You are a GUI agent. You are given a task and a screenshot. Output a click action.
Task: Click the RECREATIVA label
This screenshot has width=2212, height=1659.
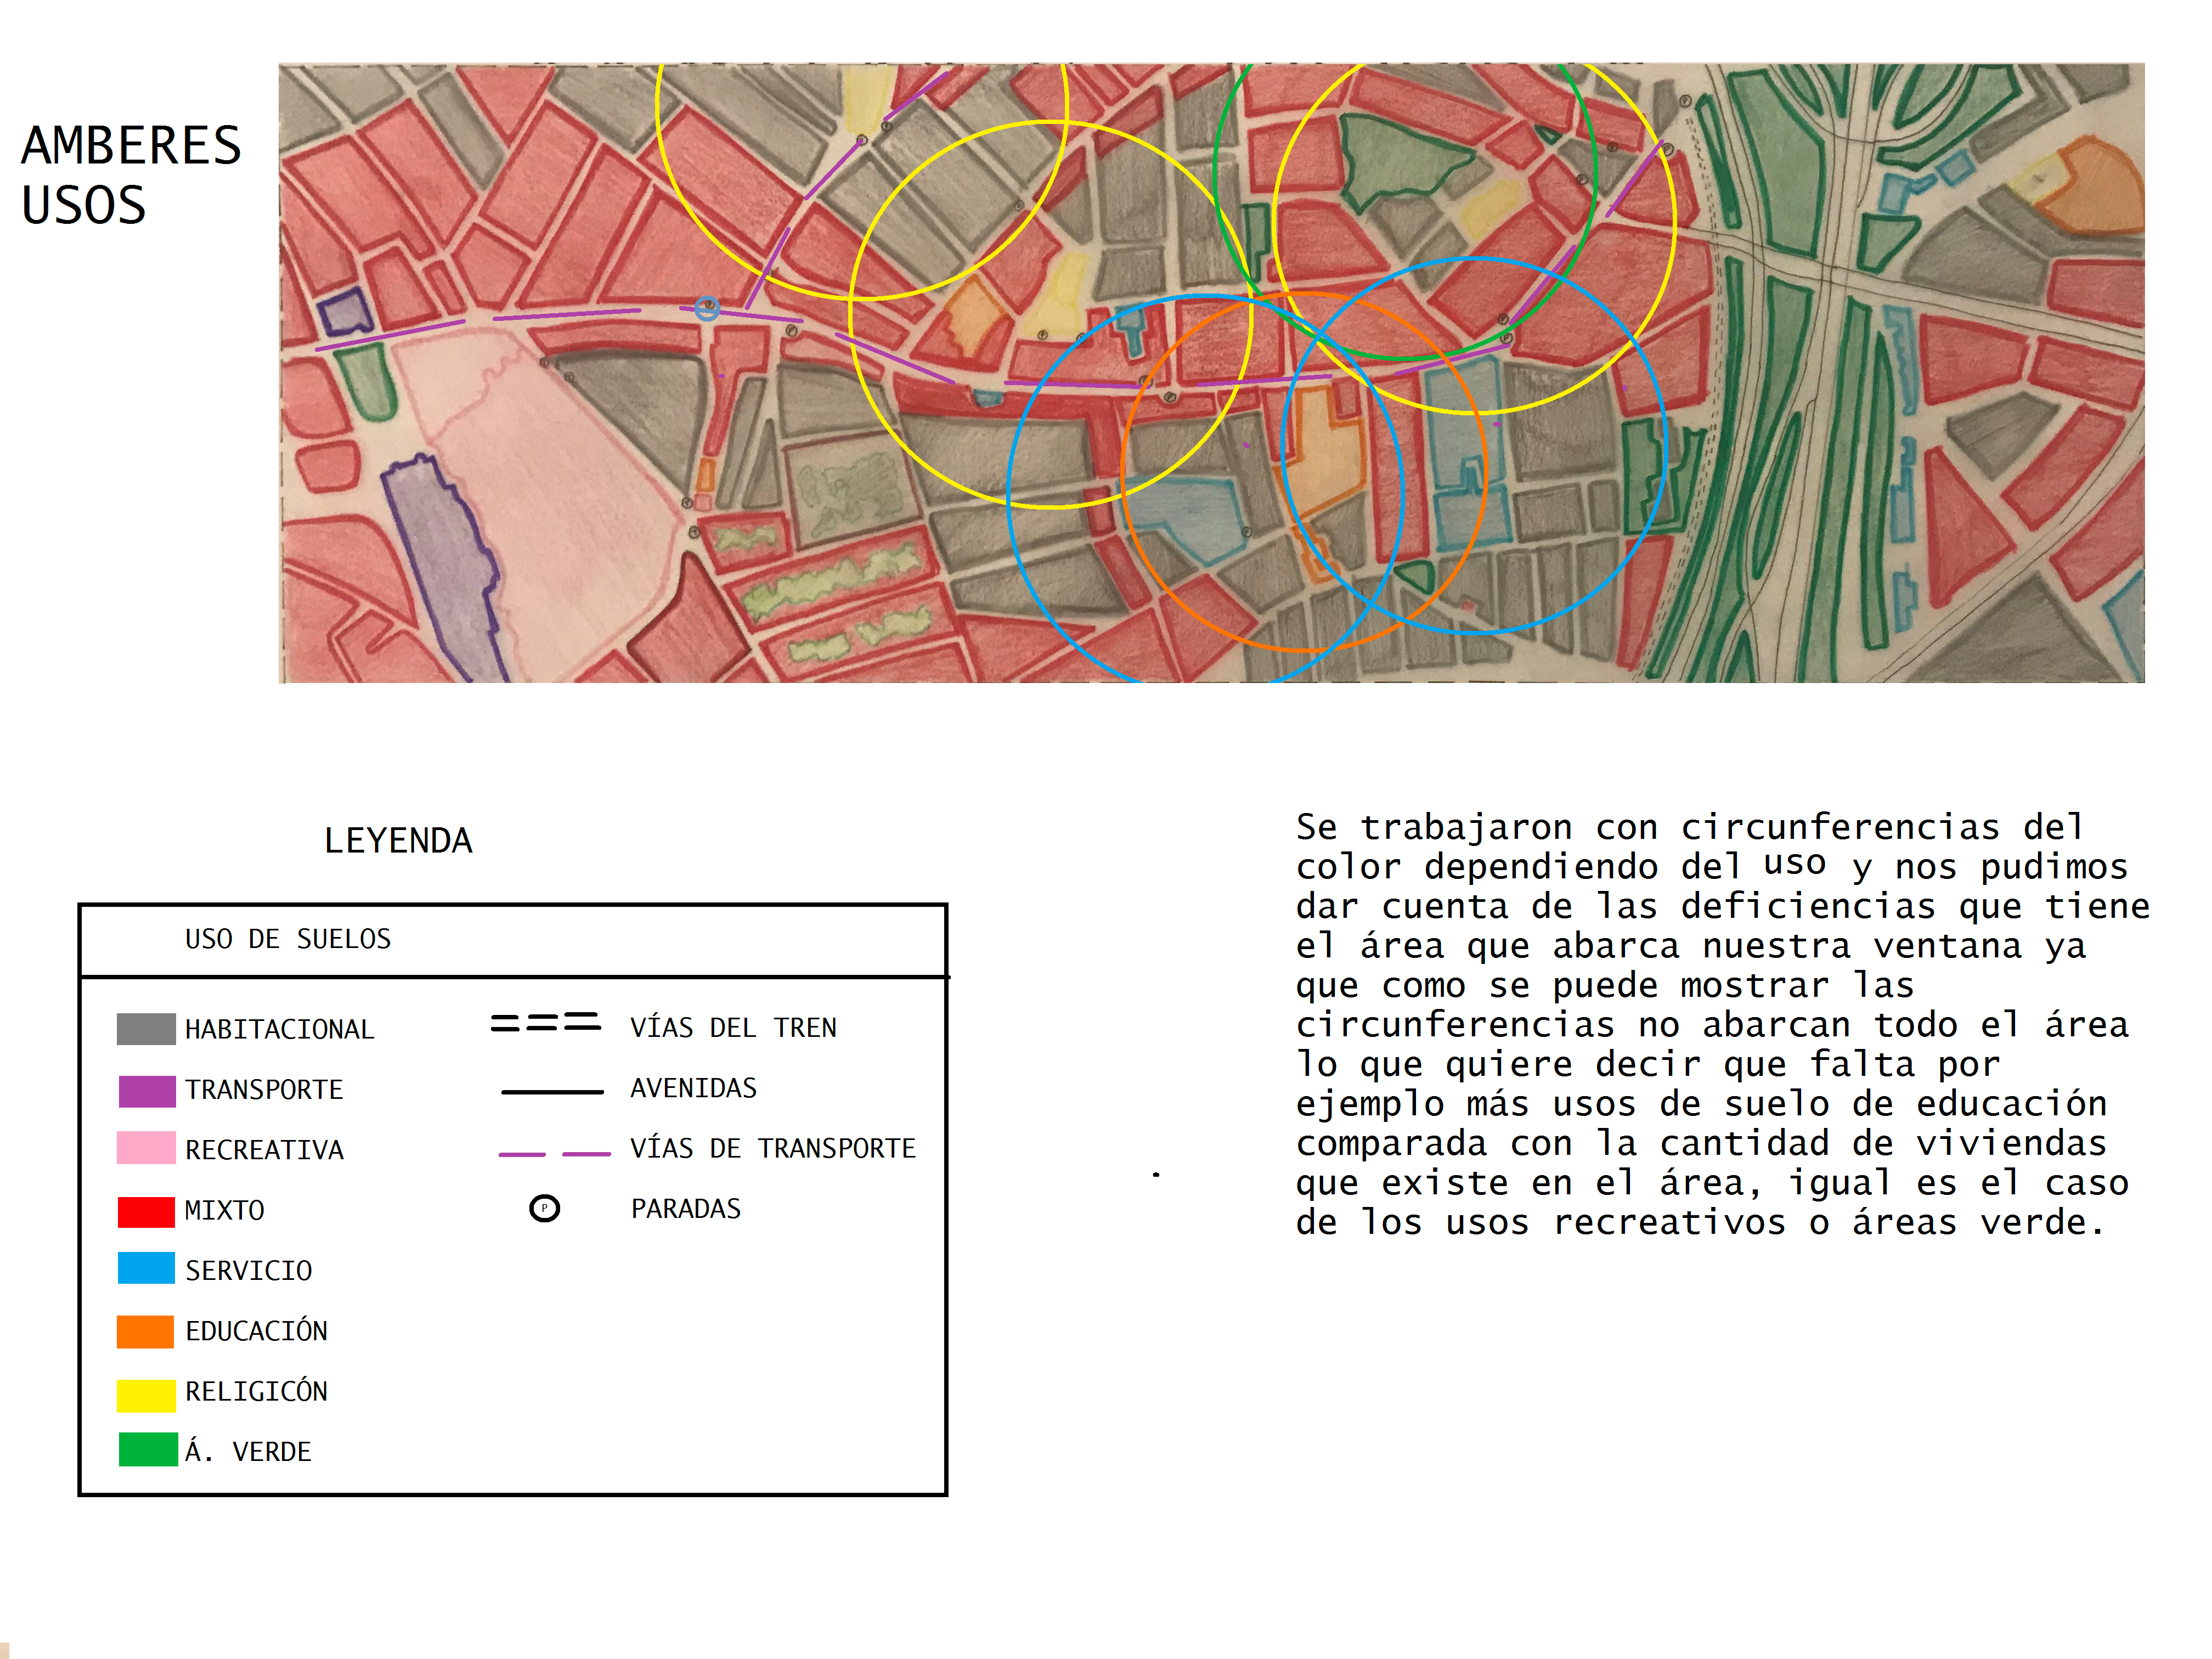264,1150
